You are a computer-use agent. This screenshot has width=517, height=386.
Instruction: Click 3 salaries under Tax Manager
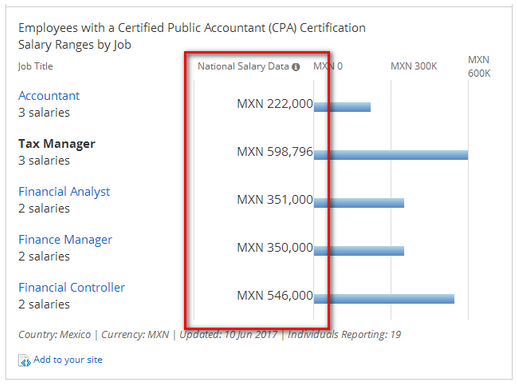44,161
